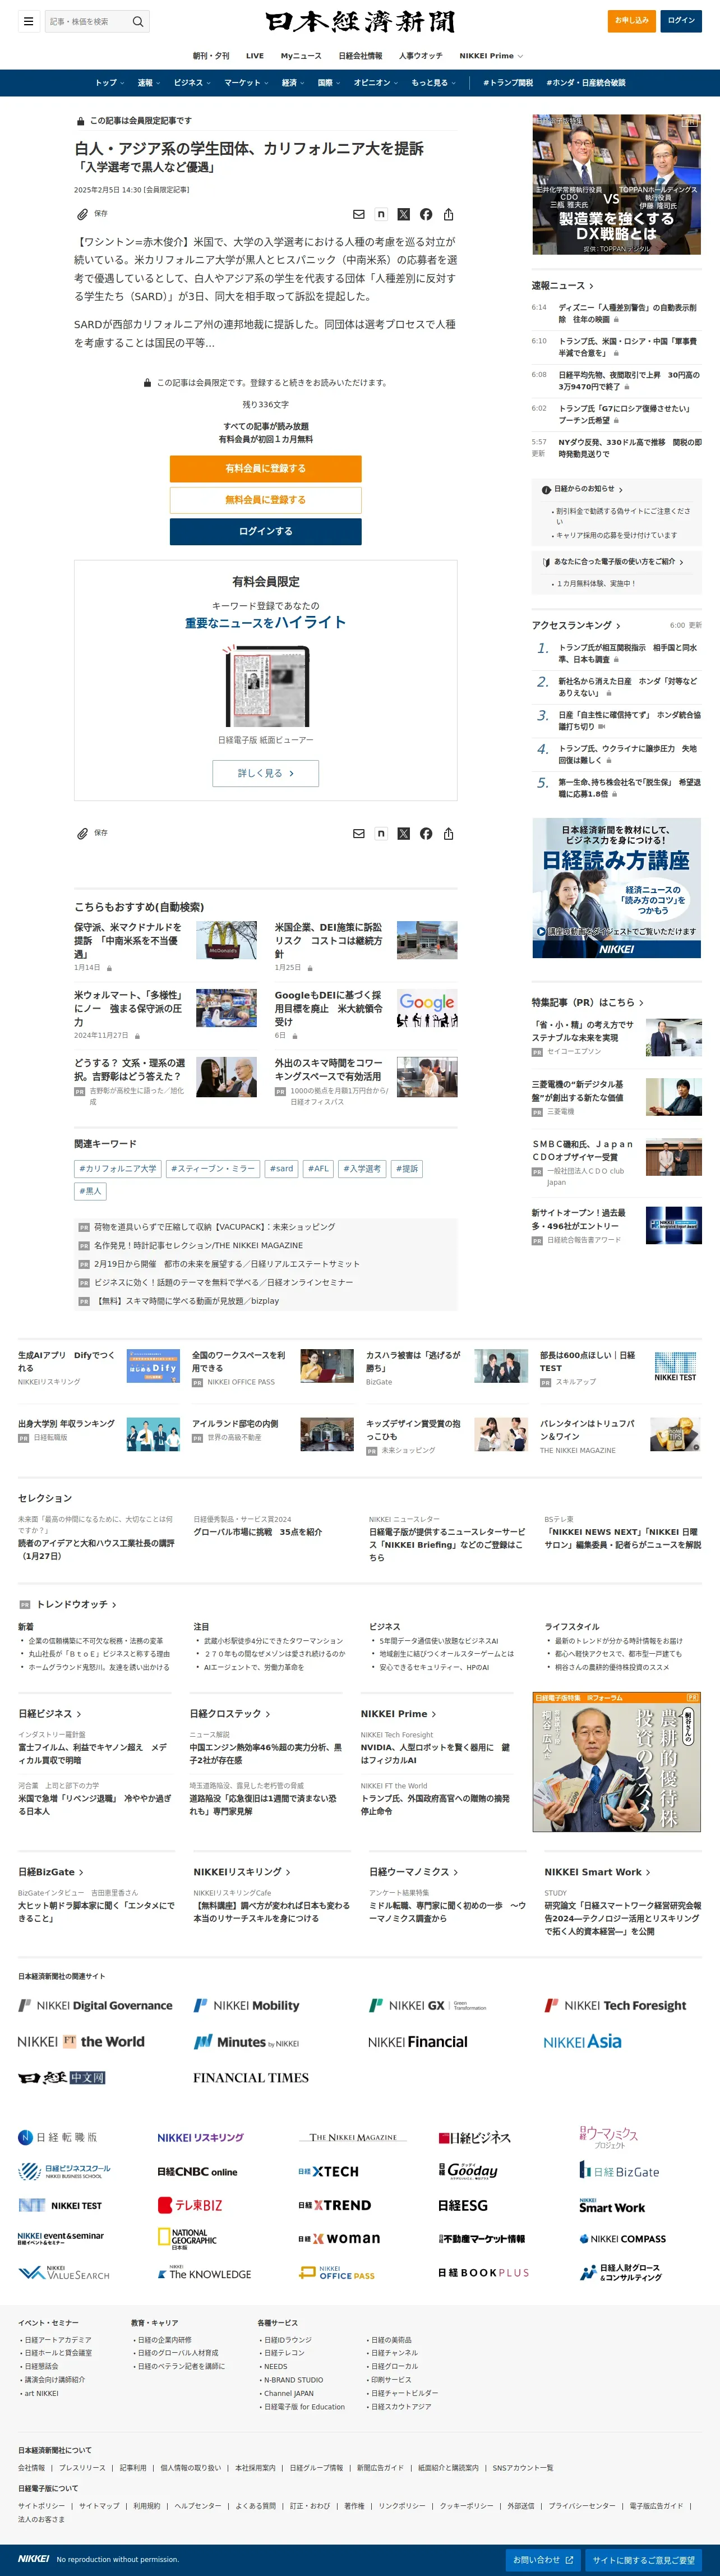Click 無料会員に登録する button
The image size is (720, 2576).
click(265, 500)
